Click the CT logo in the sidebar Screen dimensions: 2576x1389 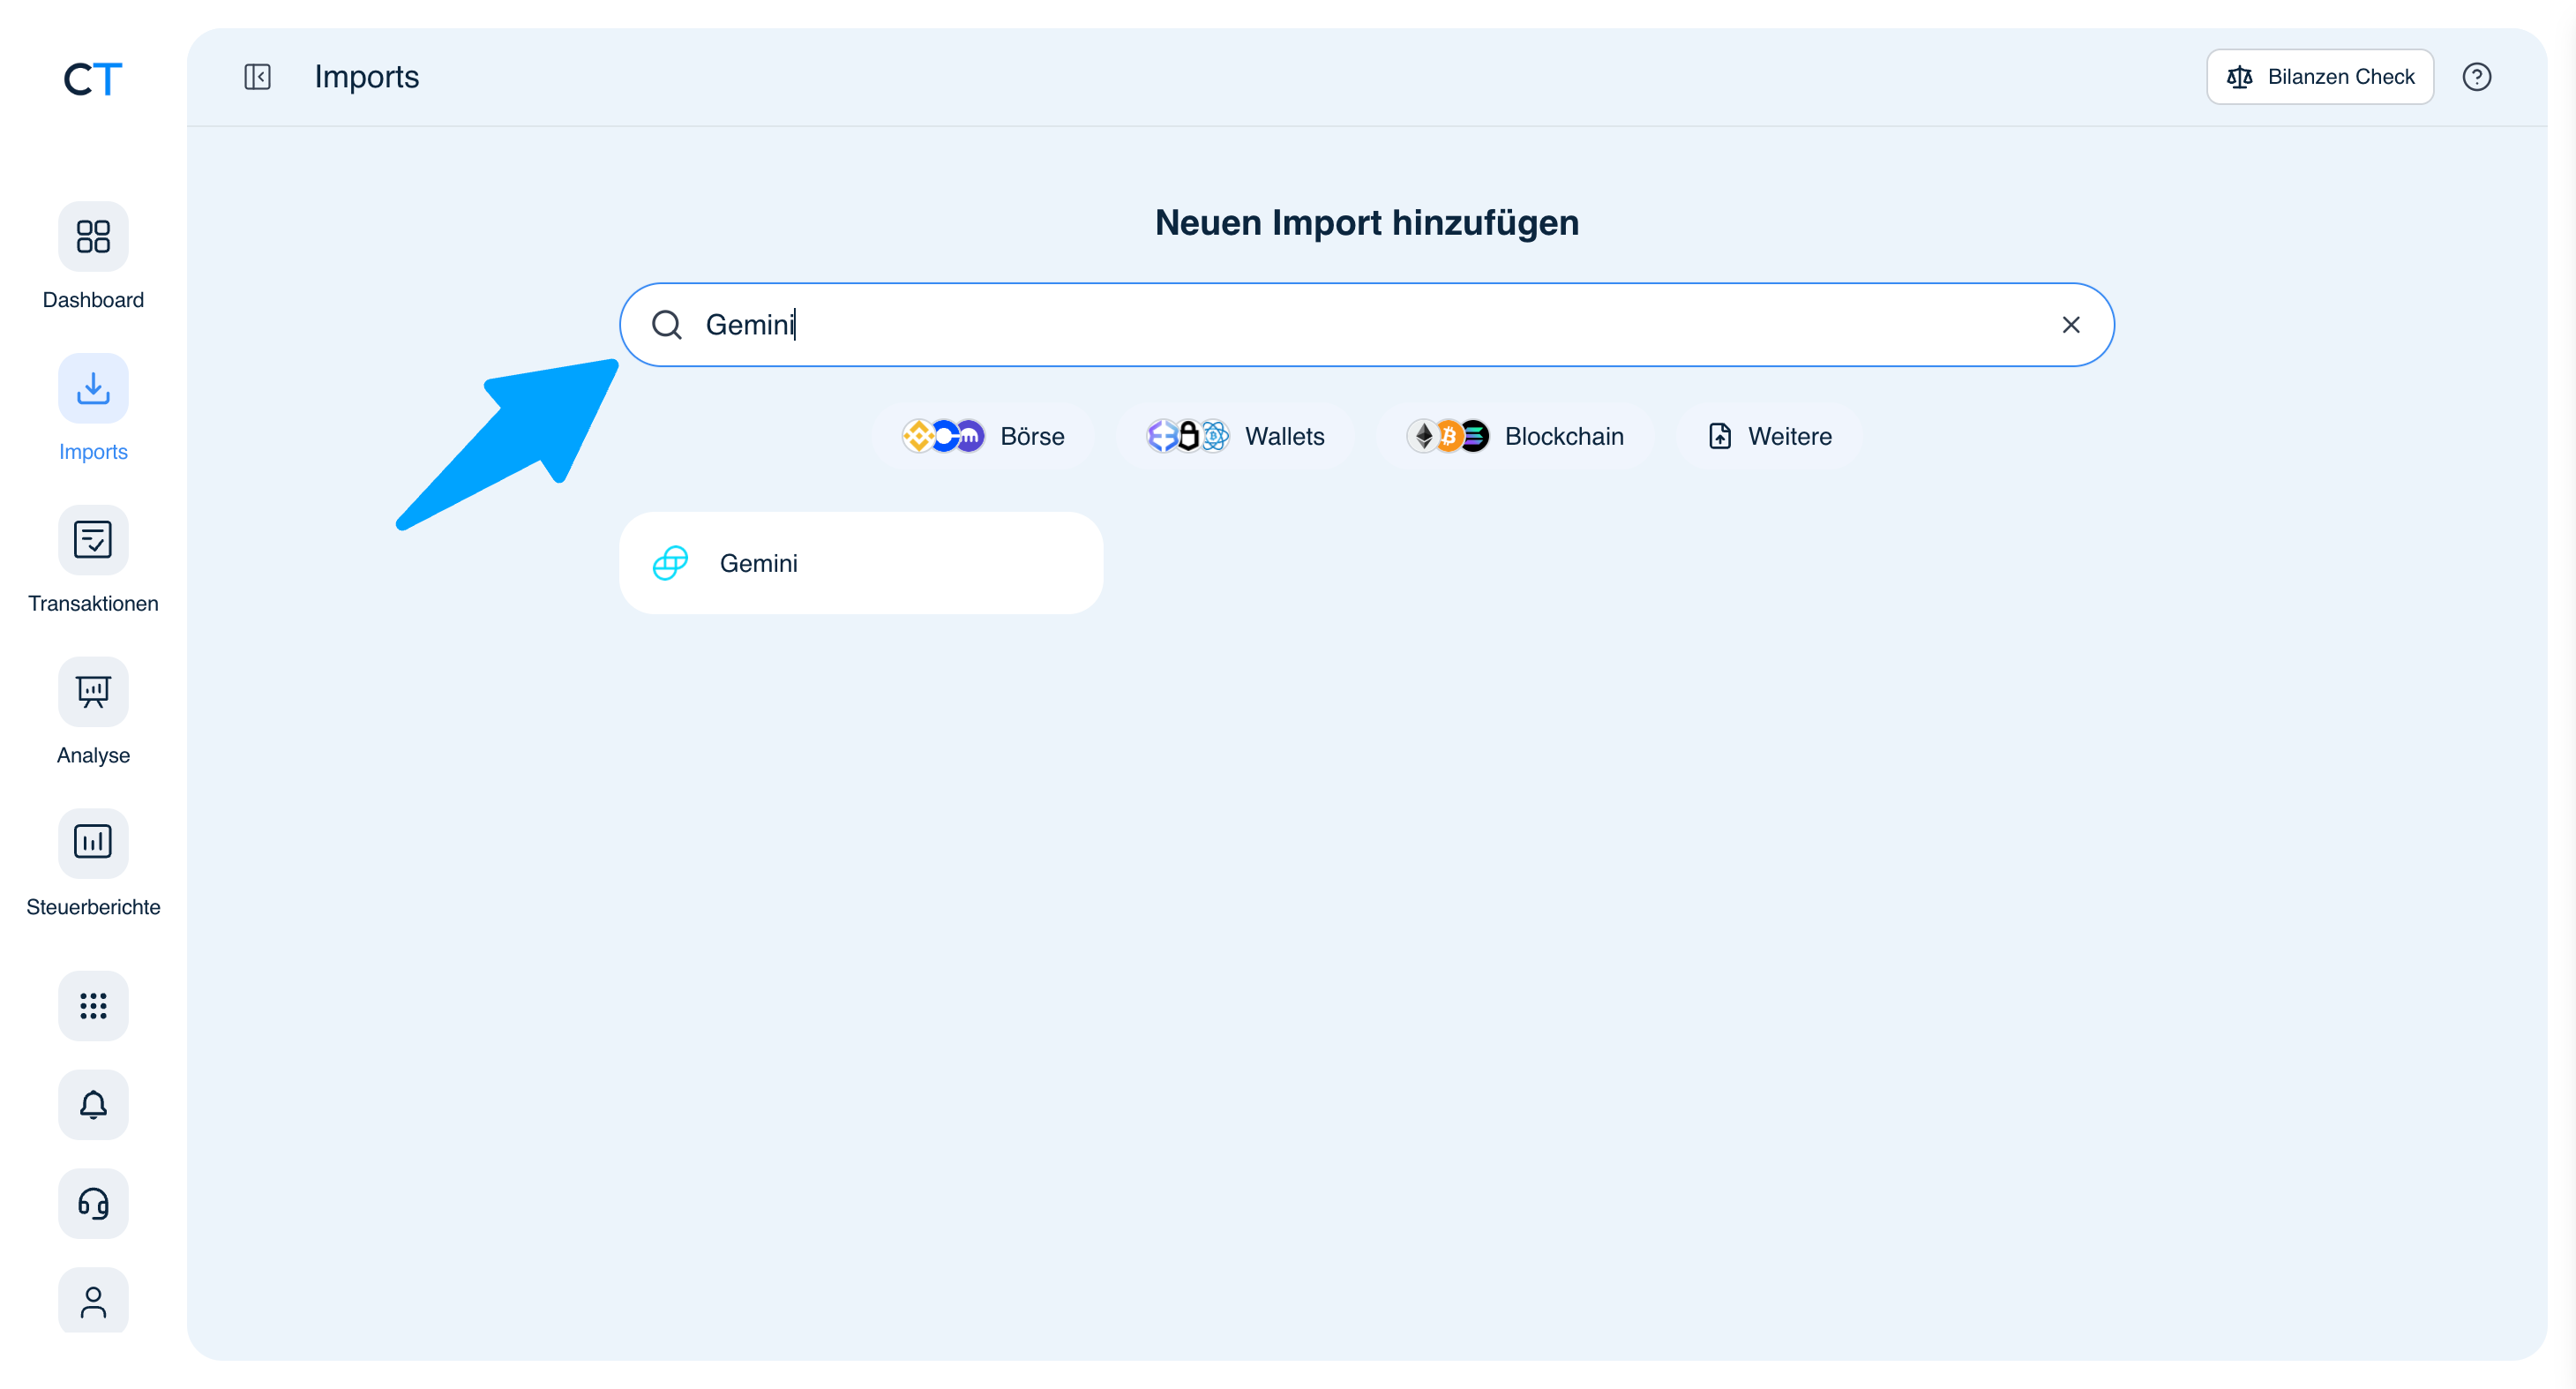point(92,79)
